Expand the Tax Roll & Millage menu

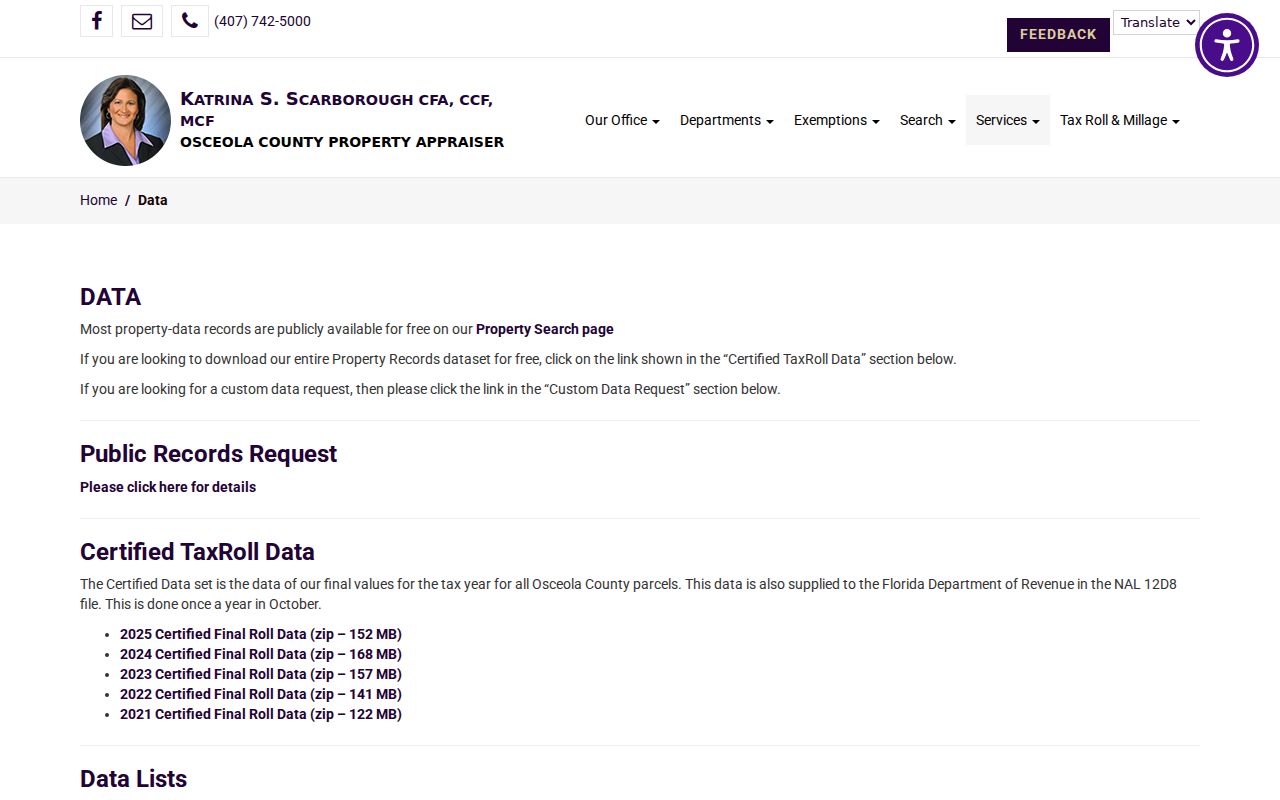(x=1120, y=120)
